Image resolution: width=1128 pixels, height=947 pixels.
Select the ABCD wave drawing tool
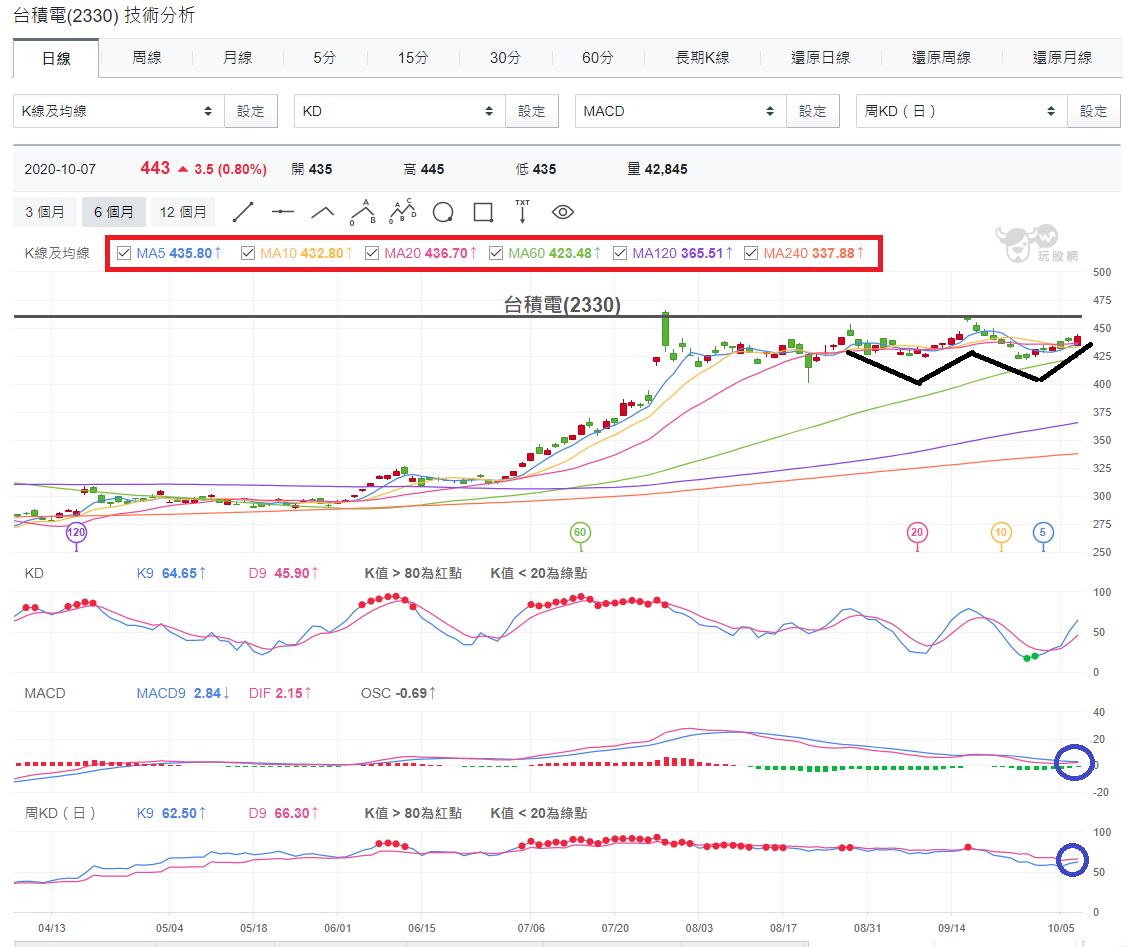[x=402, y=212]
